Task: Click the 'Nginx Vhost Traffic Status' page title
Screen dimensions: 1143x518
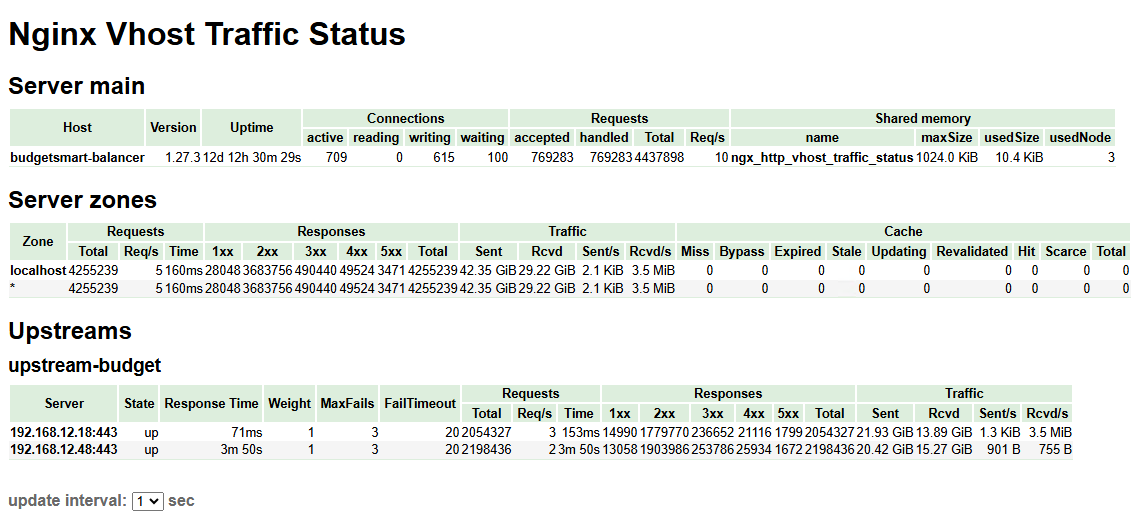Action: pos(207,35)
